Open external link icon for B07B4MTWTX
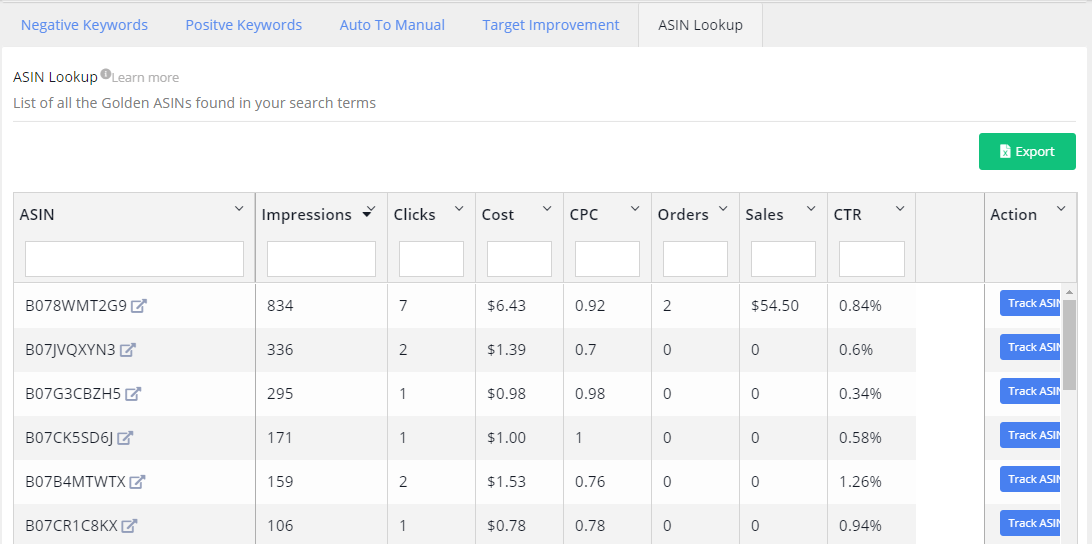1092x544 pixels. (138, 481)
